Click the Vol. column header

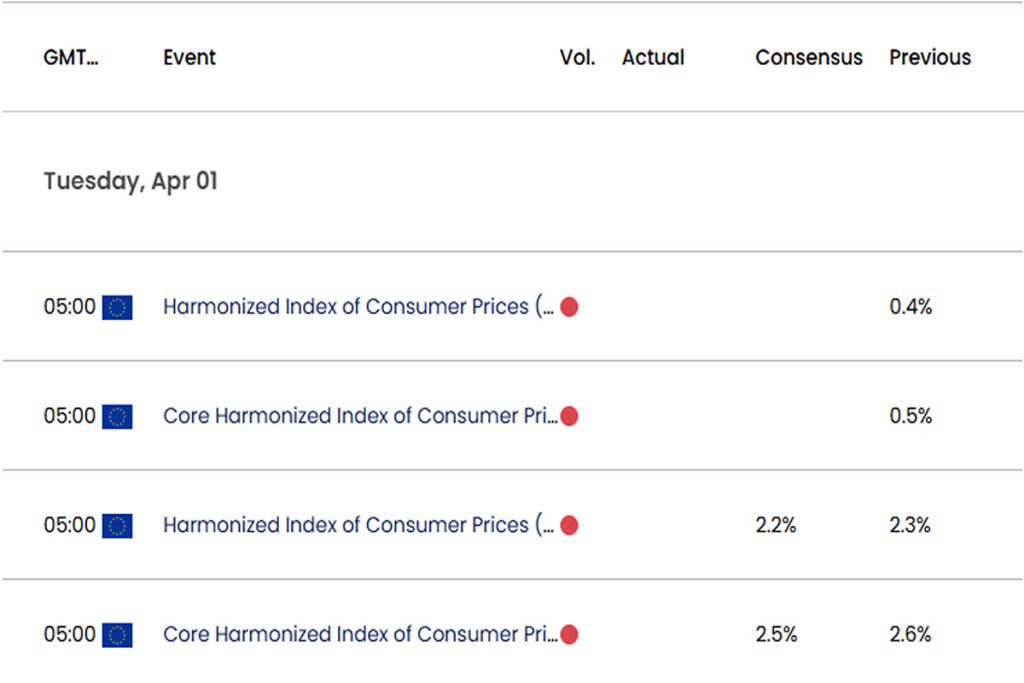tap(577, 57)
